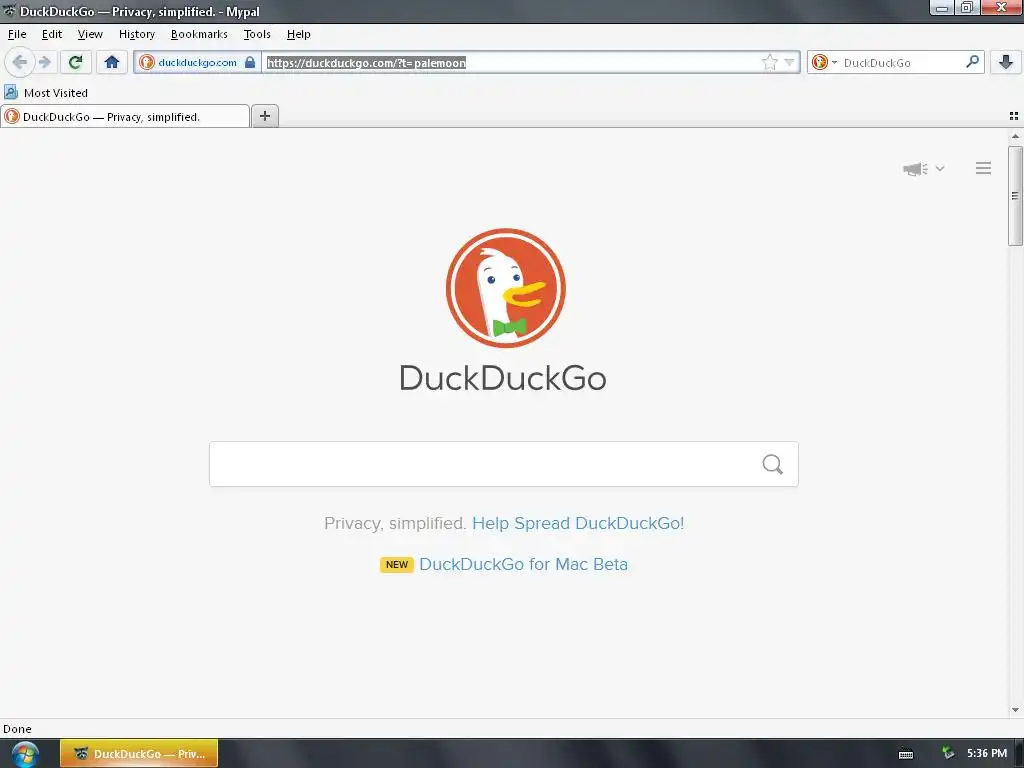Click the DuckDuckGo duck logo

[x=505, y=287]
